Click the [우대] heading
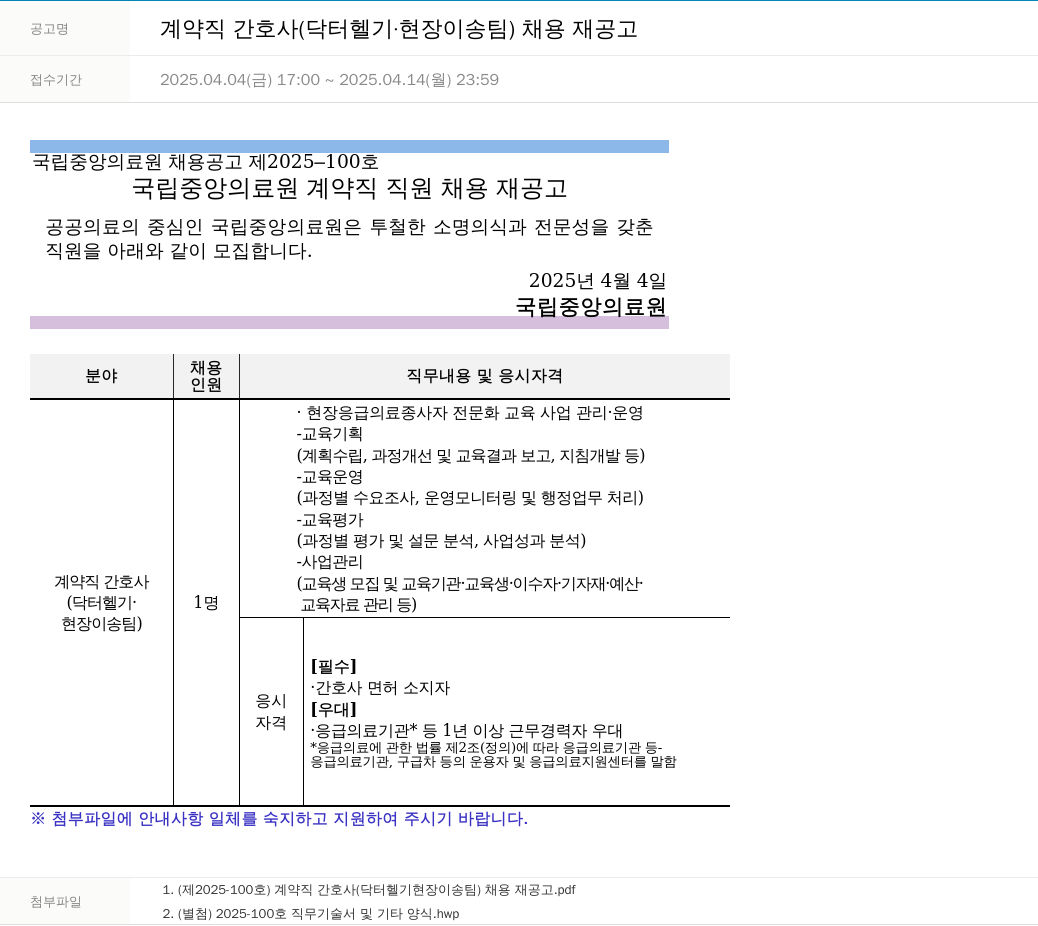The height and width of the screenshot is (926, 1038). 334,710
